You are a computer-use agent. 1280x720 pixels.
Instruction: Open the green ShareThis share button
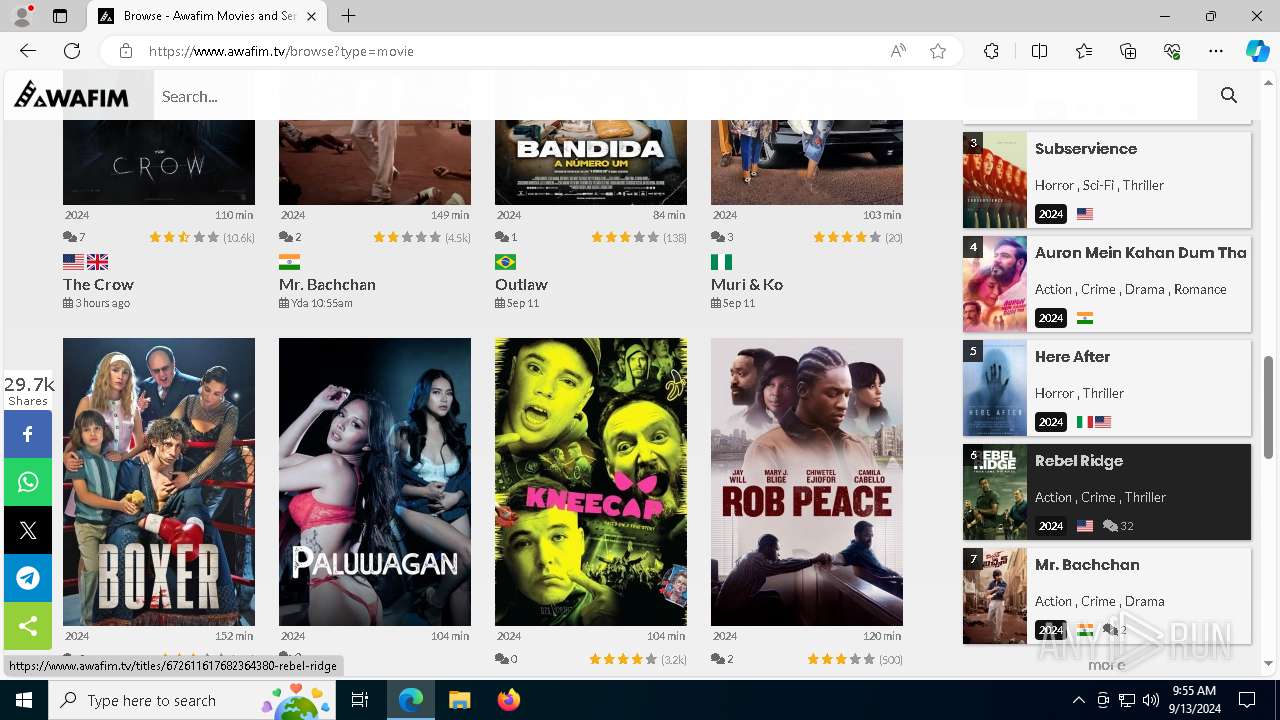pyautogui.click(x=28, y=626)
